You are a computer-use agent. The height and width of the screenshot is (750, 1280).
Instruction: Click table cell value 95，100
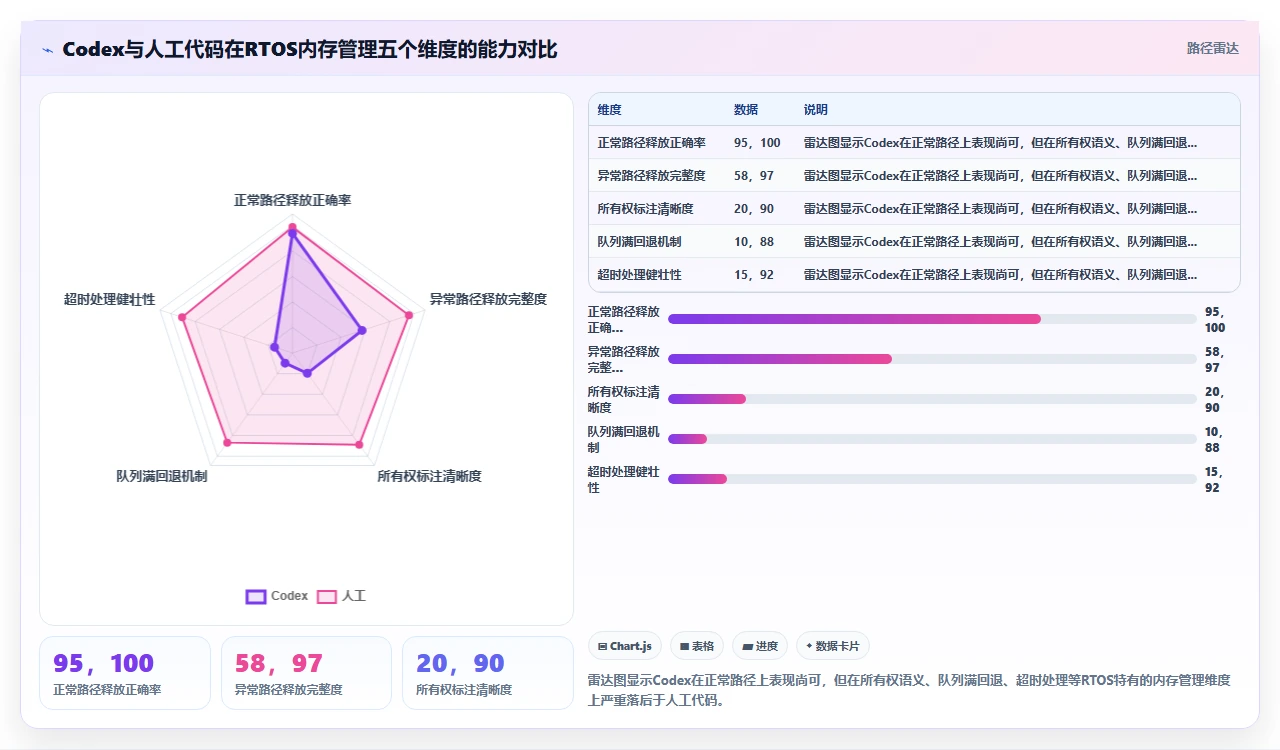pos(757,143)
